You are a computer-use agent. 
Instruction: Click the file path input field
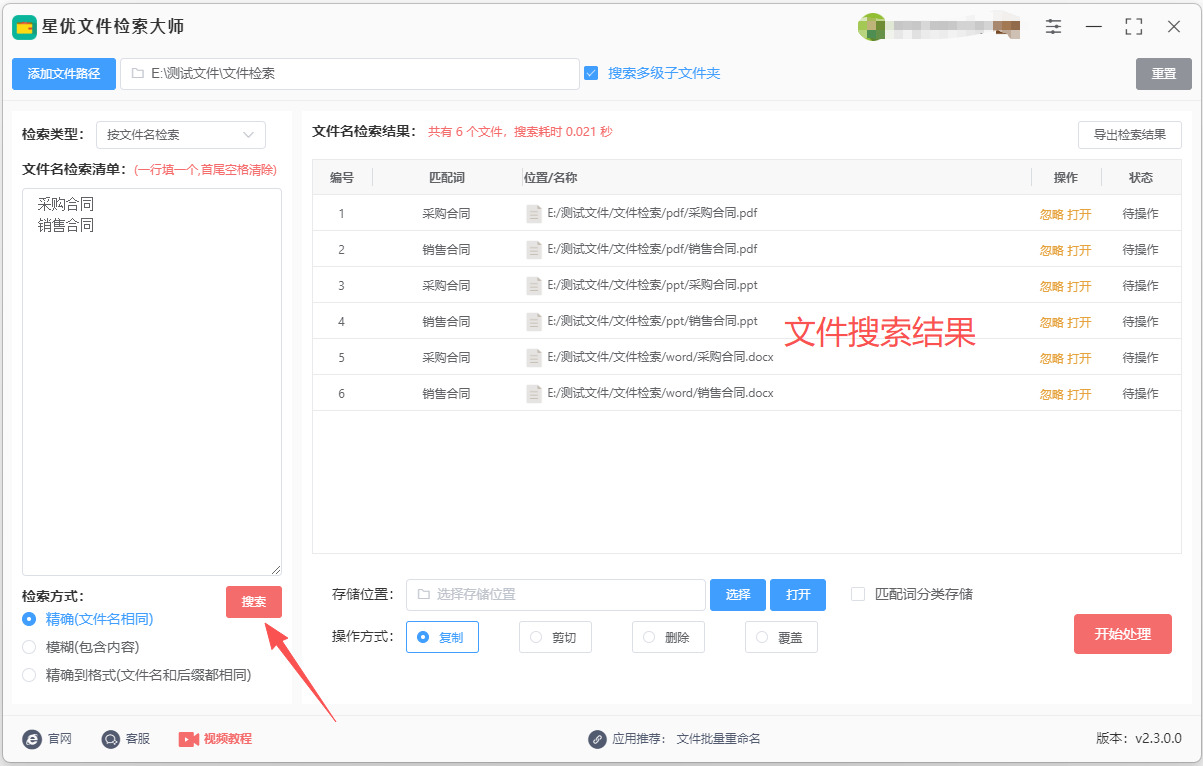[350, 74]
